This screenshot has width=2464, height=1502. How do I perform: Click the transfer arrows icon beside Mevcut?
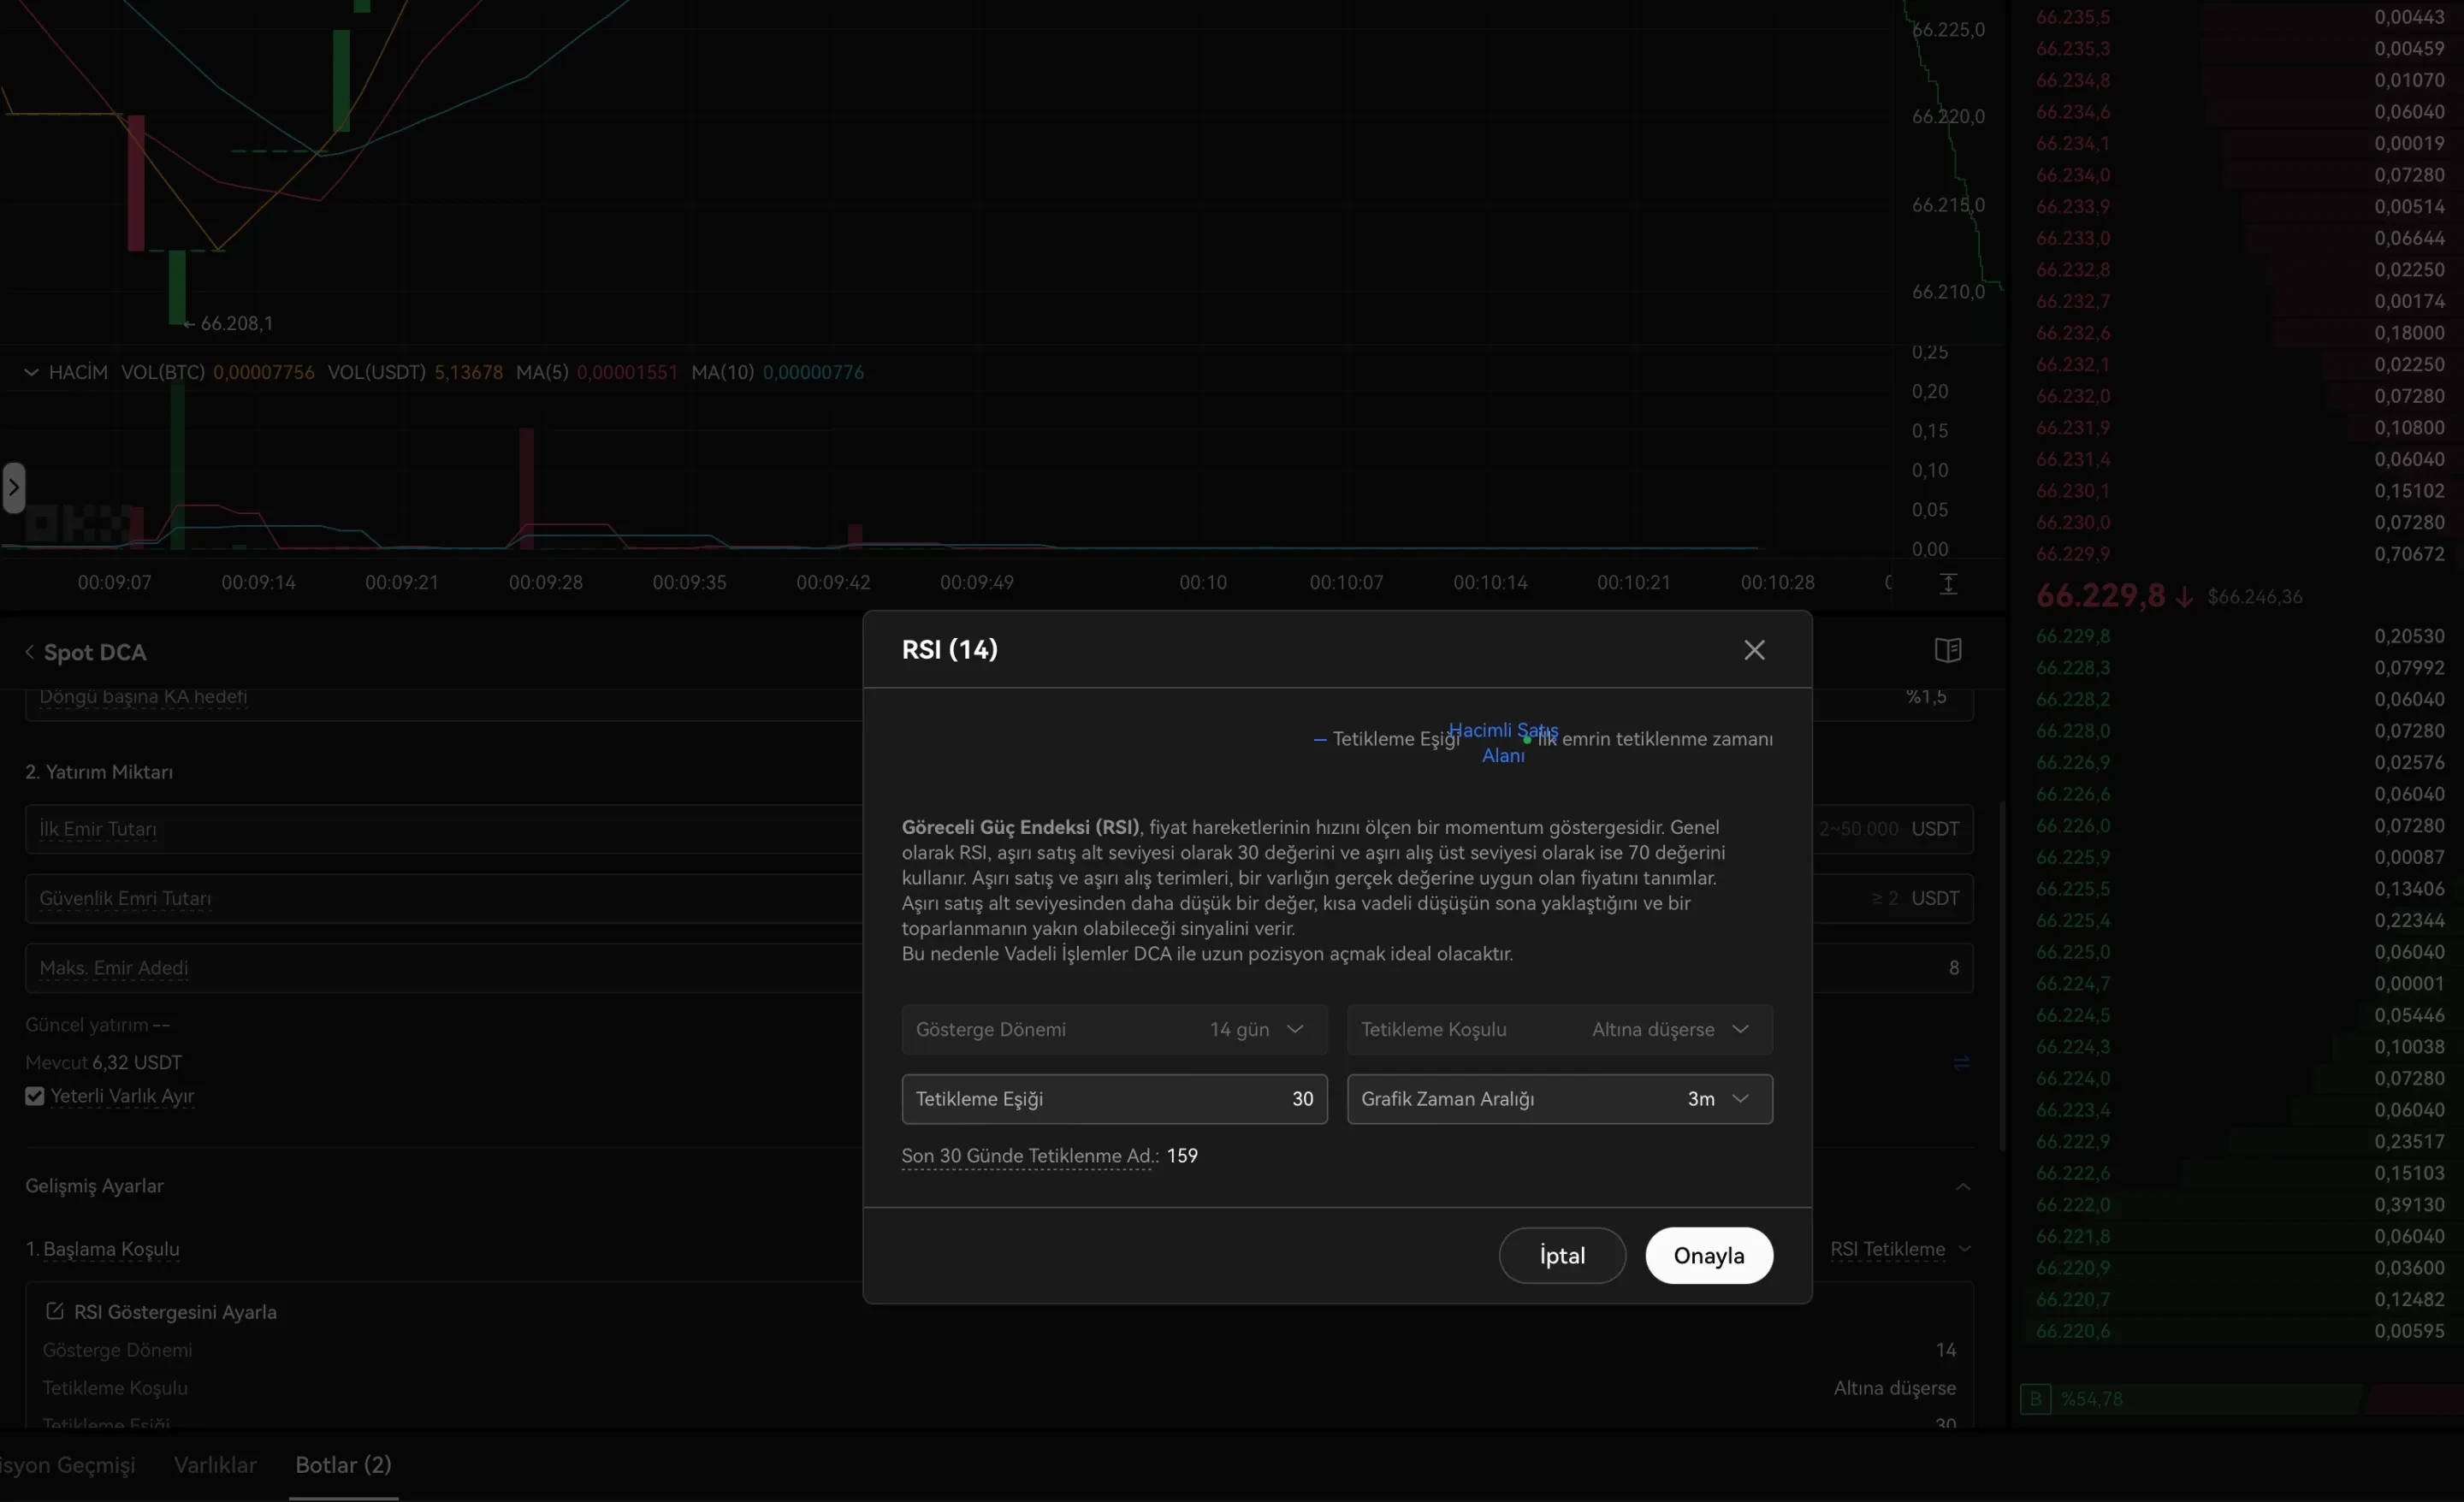(x=1961, y=1062)
